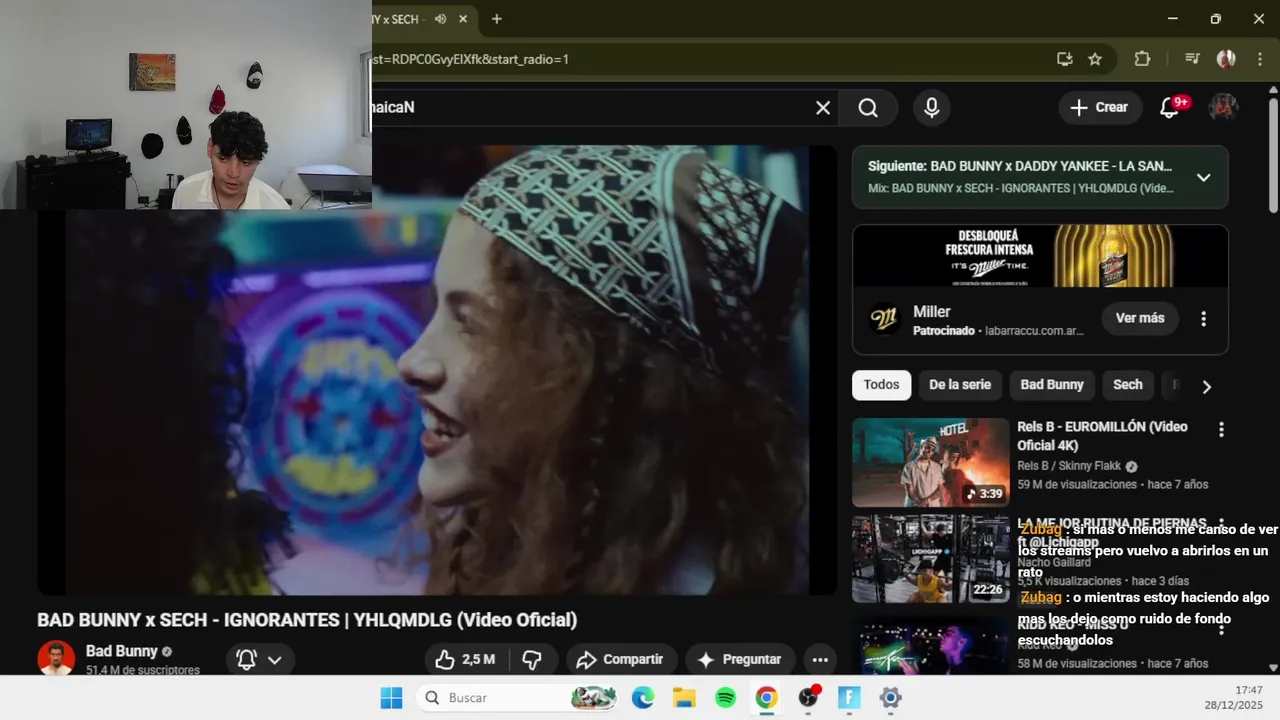Dislike the video
Viewport: 1280px width, 720px height.
[x=532, y=660]
